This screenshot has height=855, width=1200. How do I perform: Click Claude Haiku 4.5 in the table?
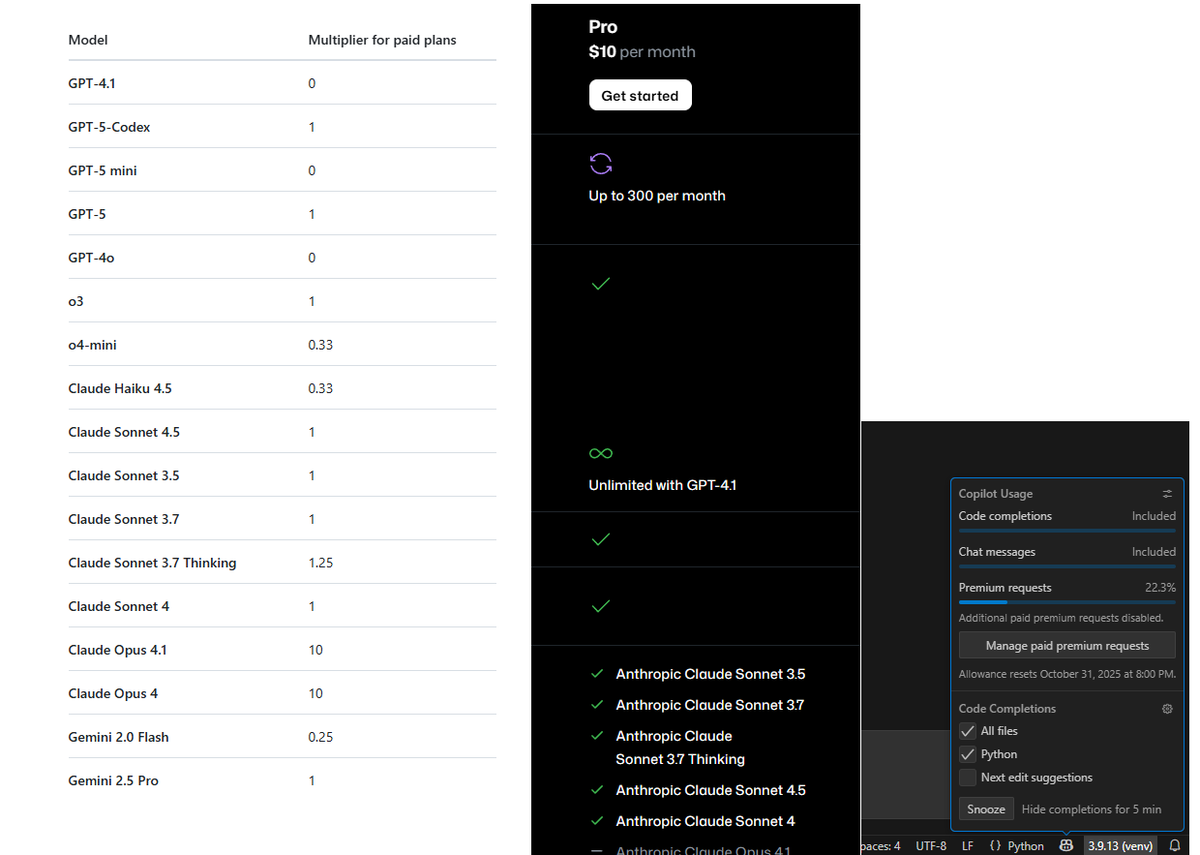[x=120, y=388]
